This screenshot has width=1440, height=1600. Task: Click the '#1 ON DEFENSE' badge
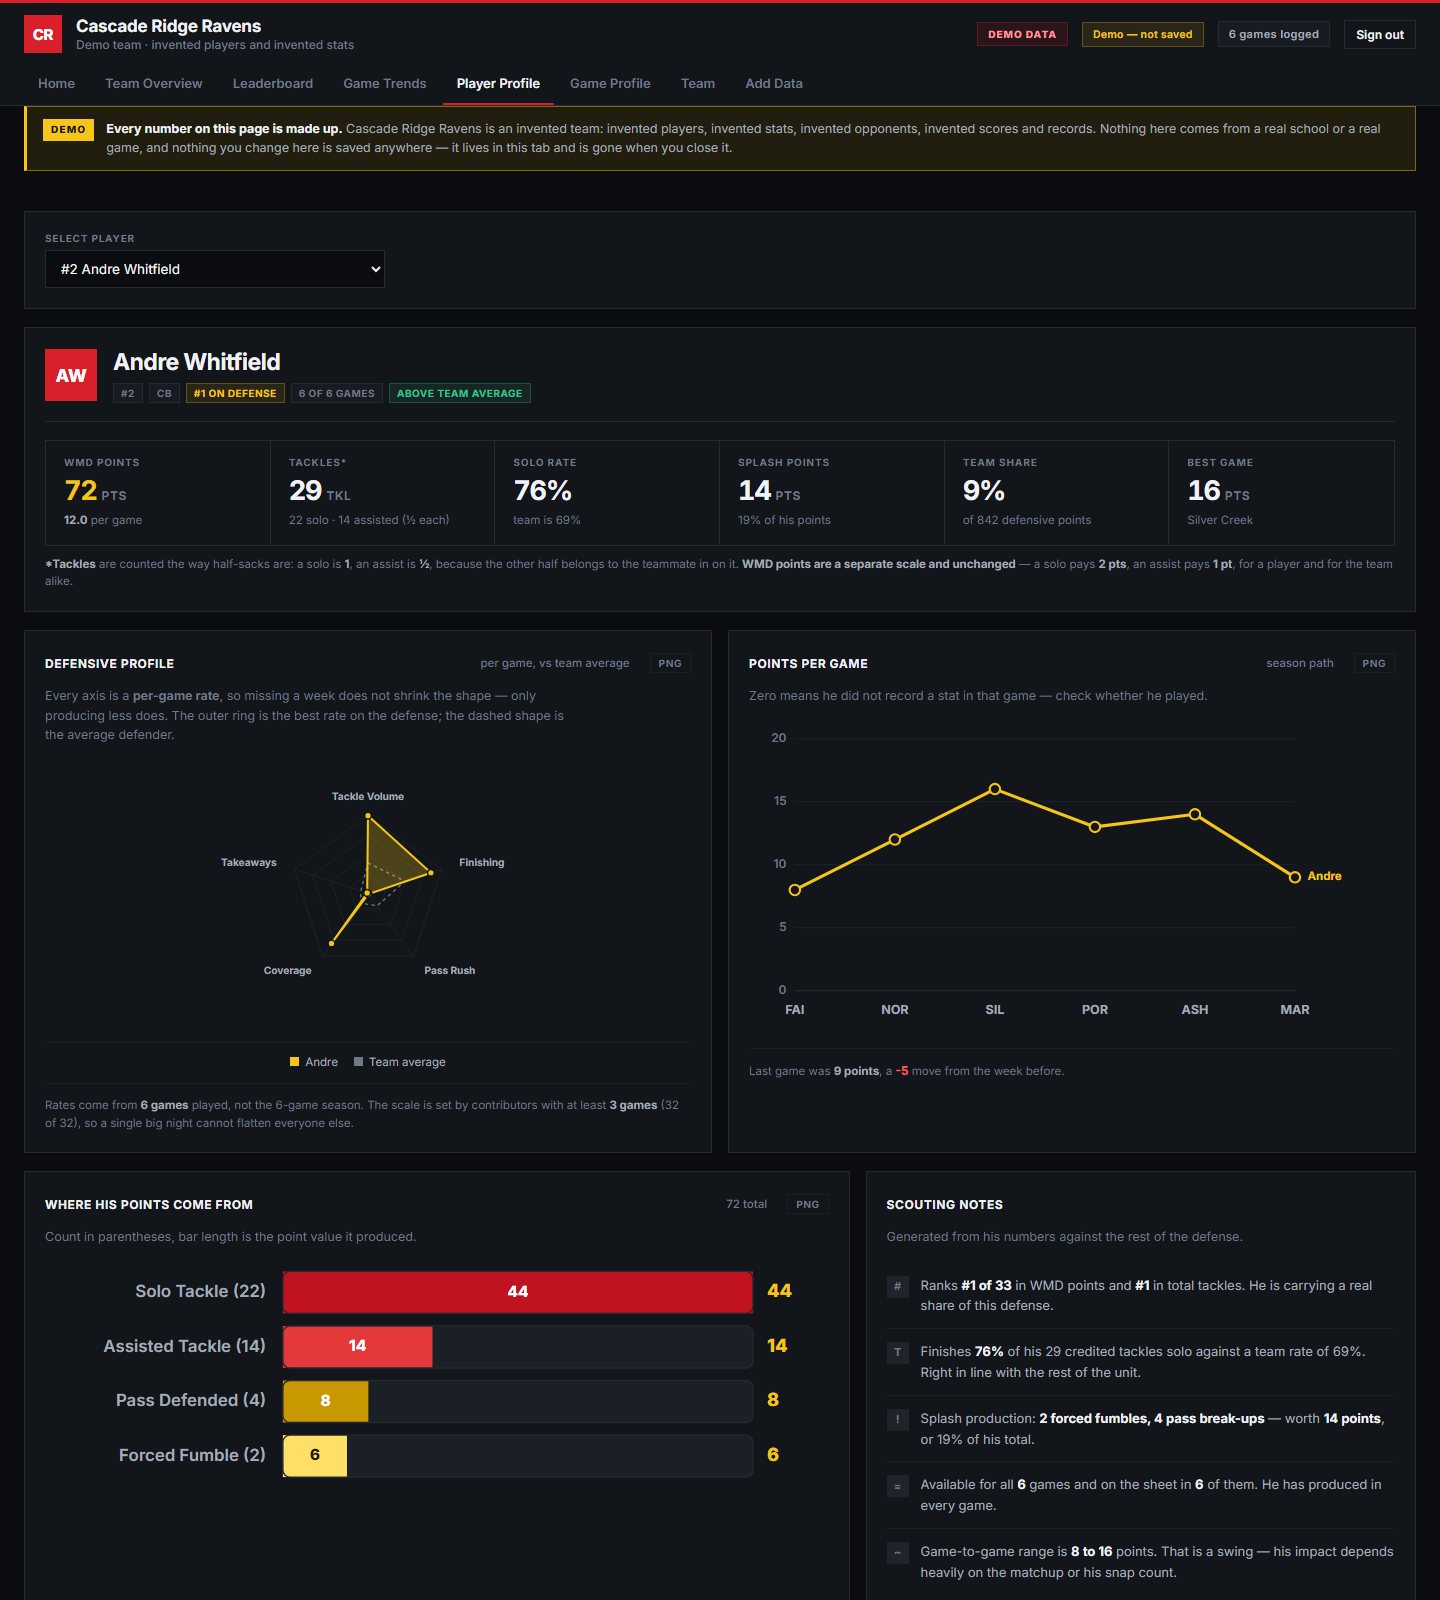235,393
